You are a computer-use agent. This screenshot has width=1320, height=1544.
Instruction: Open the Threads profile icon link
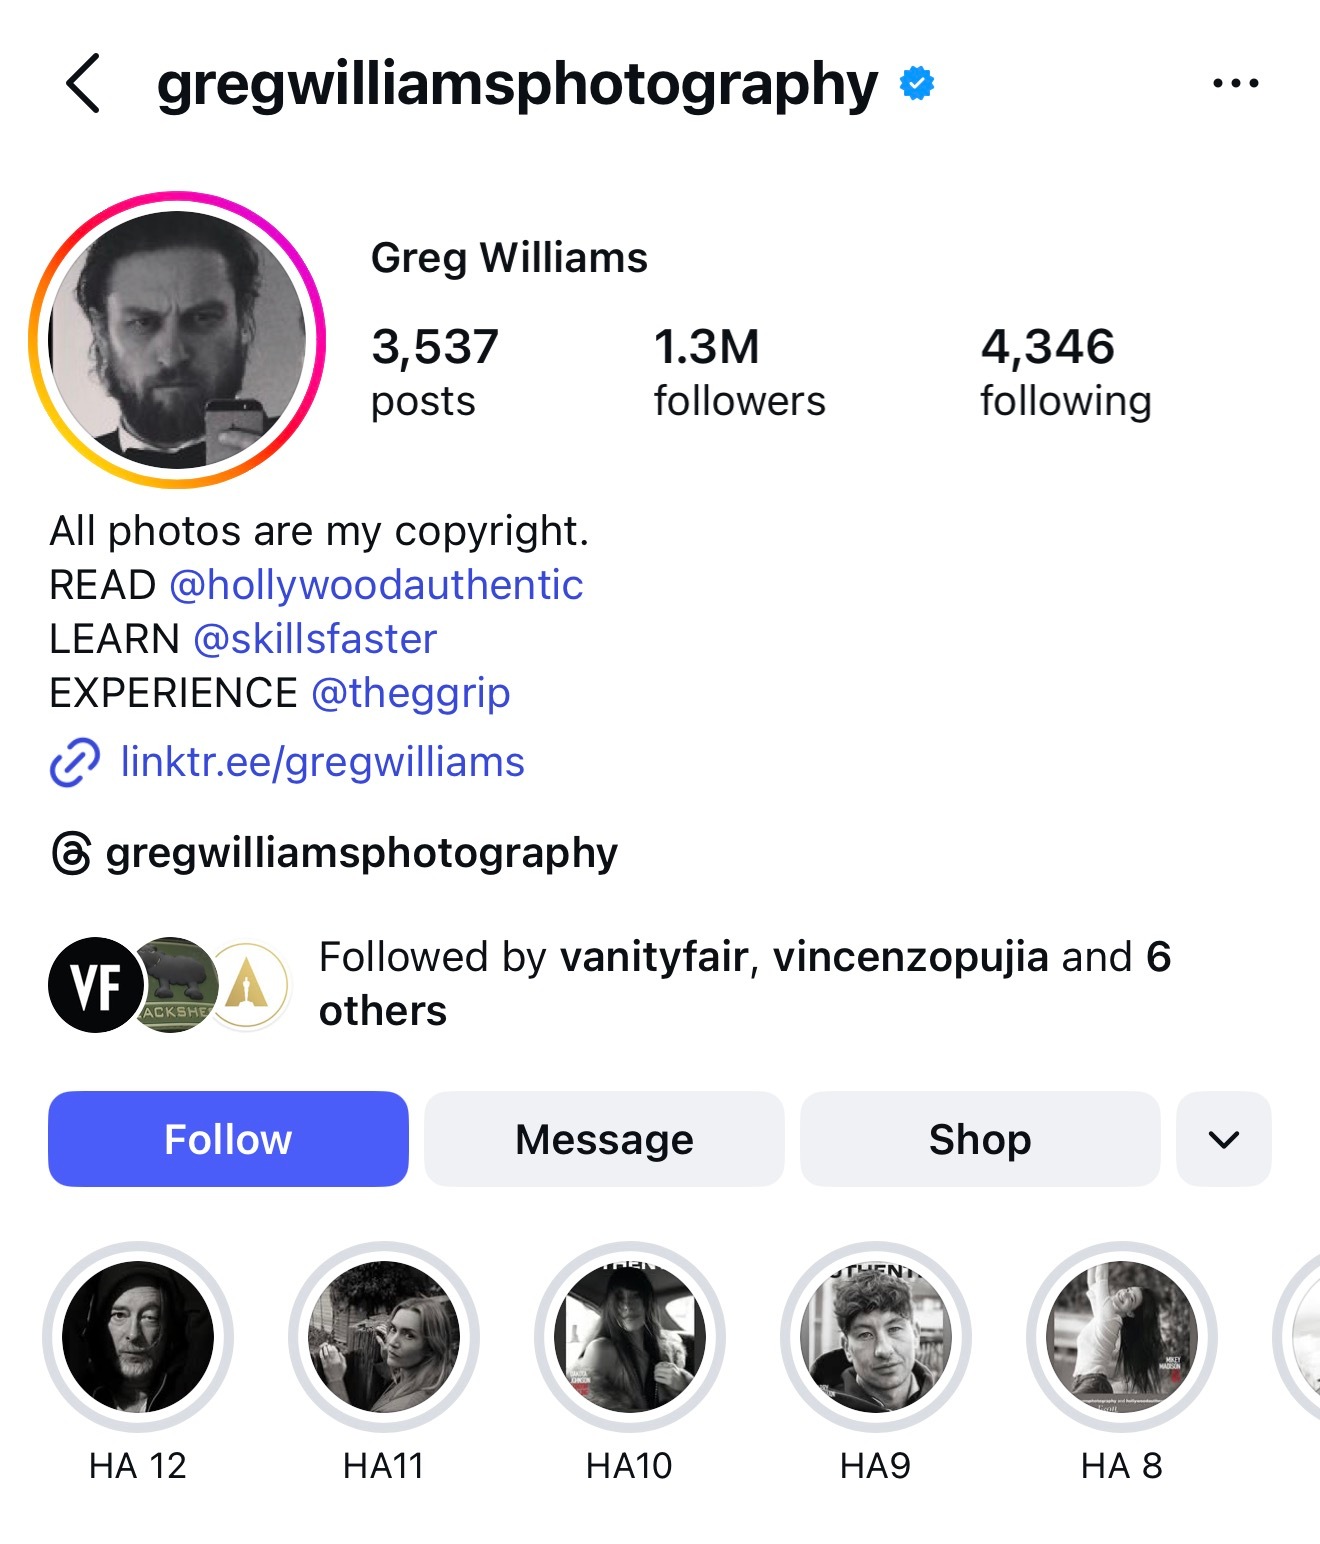tap(71, 854)
